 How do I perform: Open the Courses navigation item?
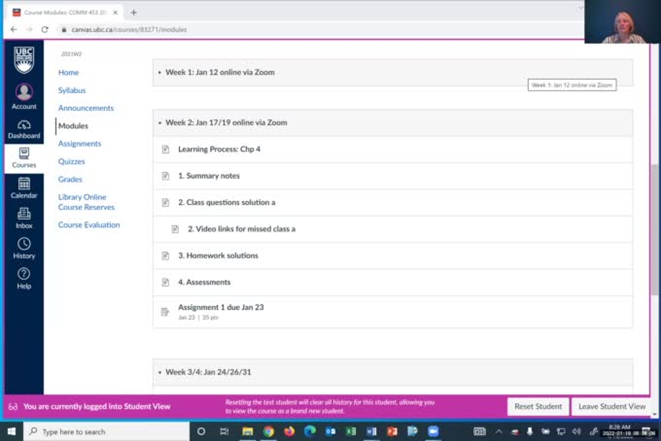[24, 158]
